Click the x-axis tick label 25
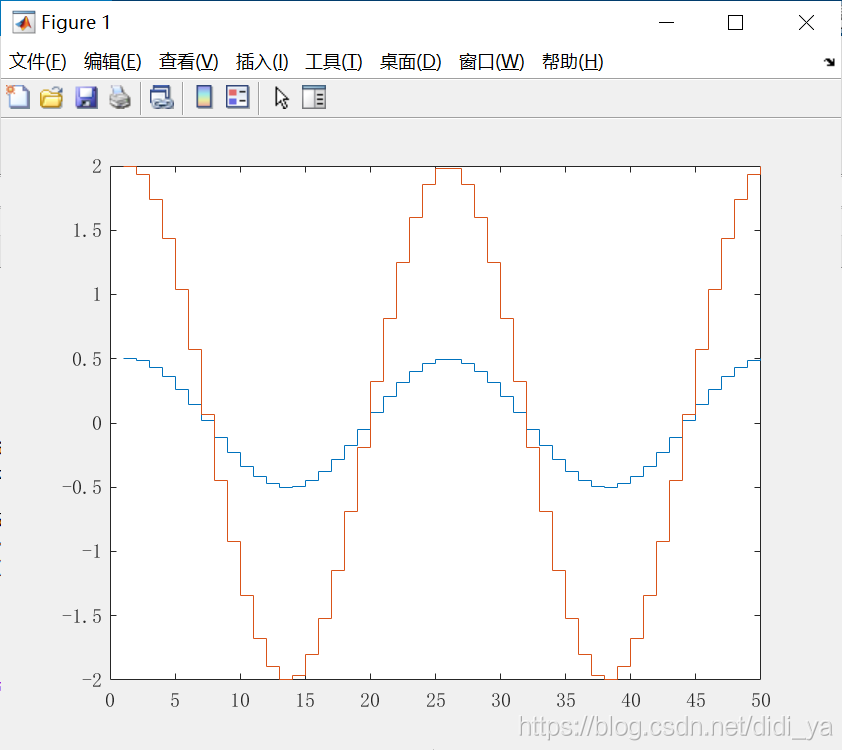 coord(435,700)
